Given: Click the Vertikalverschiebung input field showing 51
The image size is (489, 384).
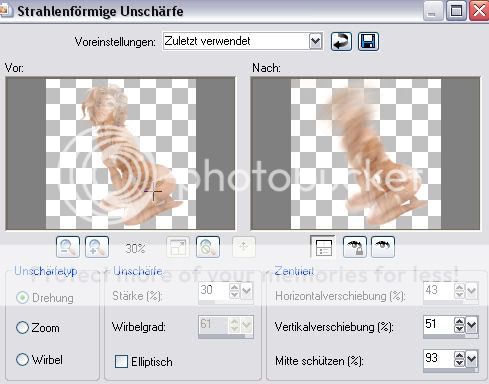Looking at the screenshot, I should (x=438, y=324).
